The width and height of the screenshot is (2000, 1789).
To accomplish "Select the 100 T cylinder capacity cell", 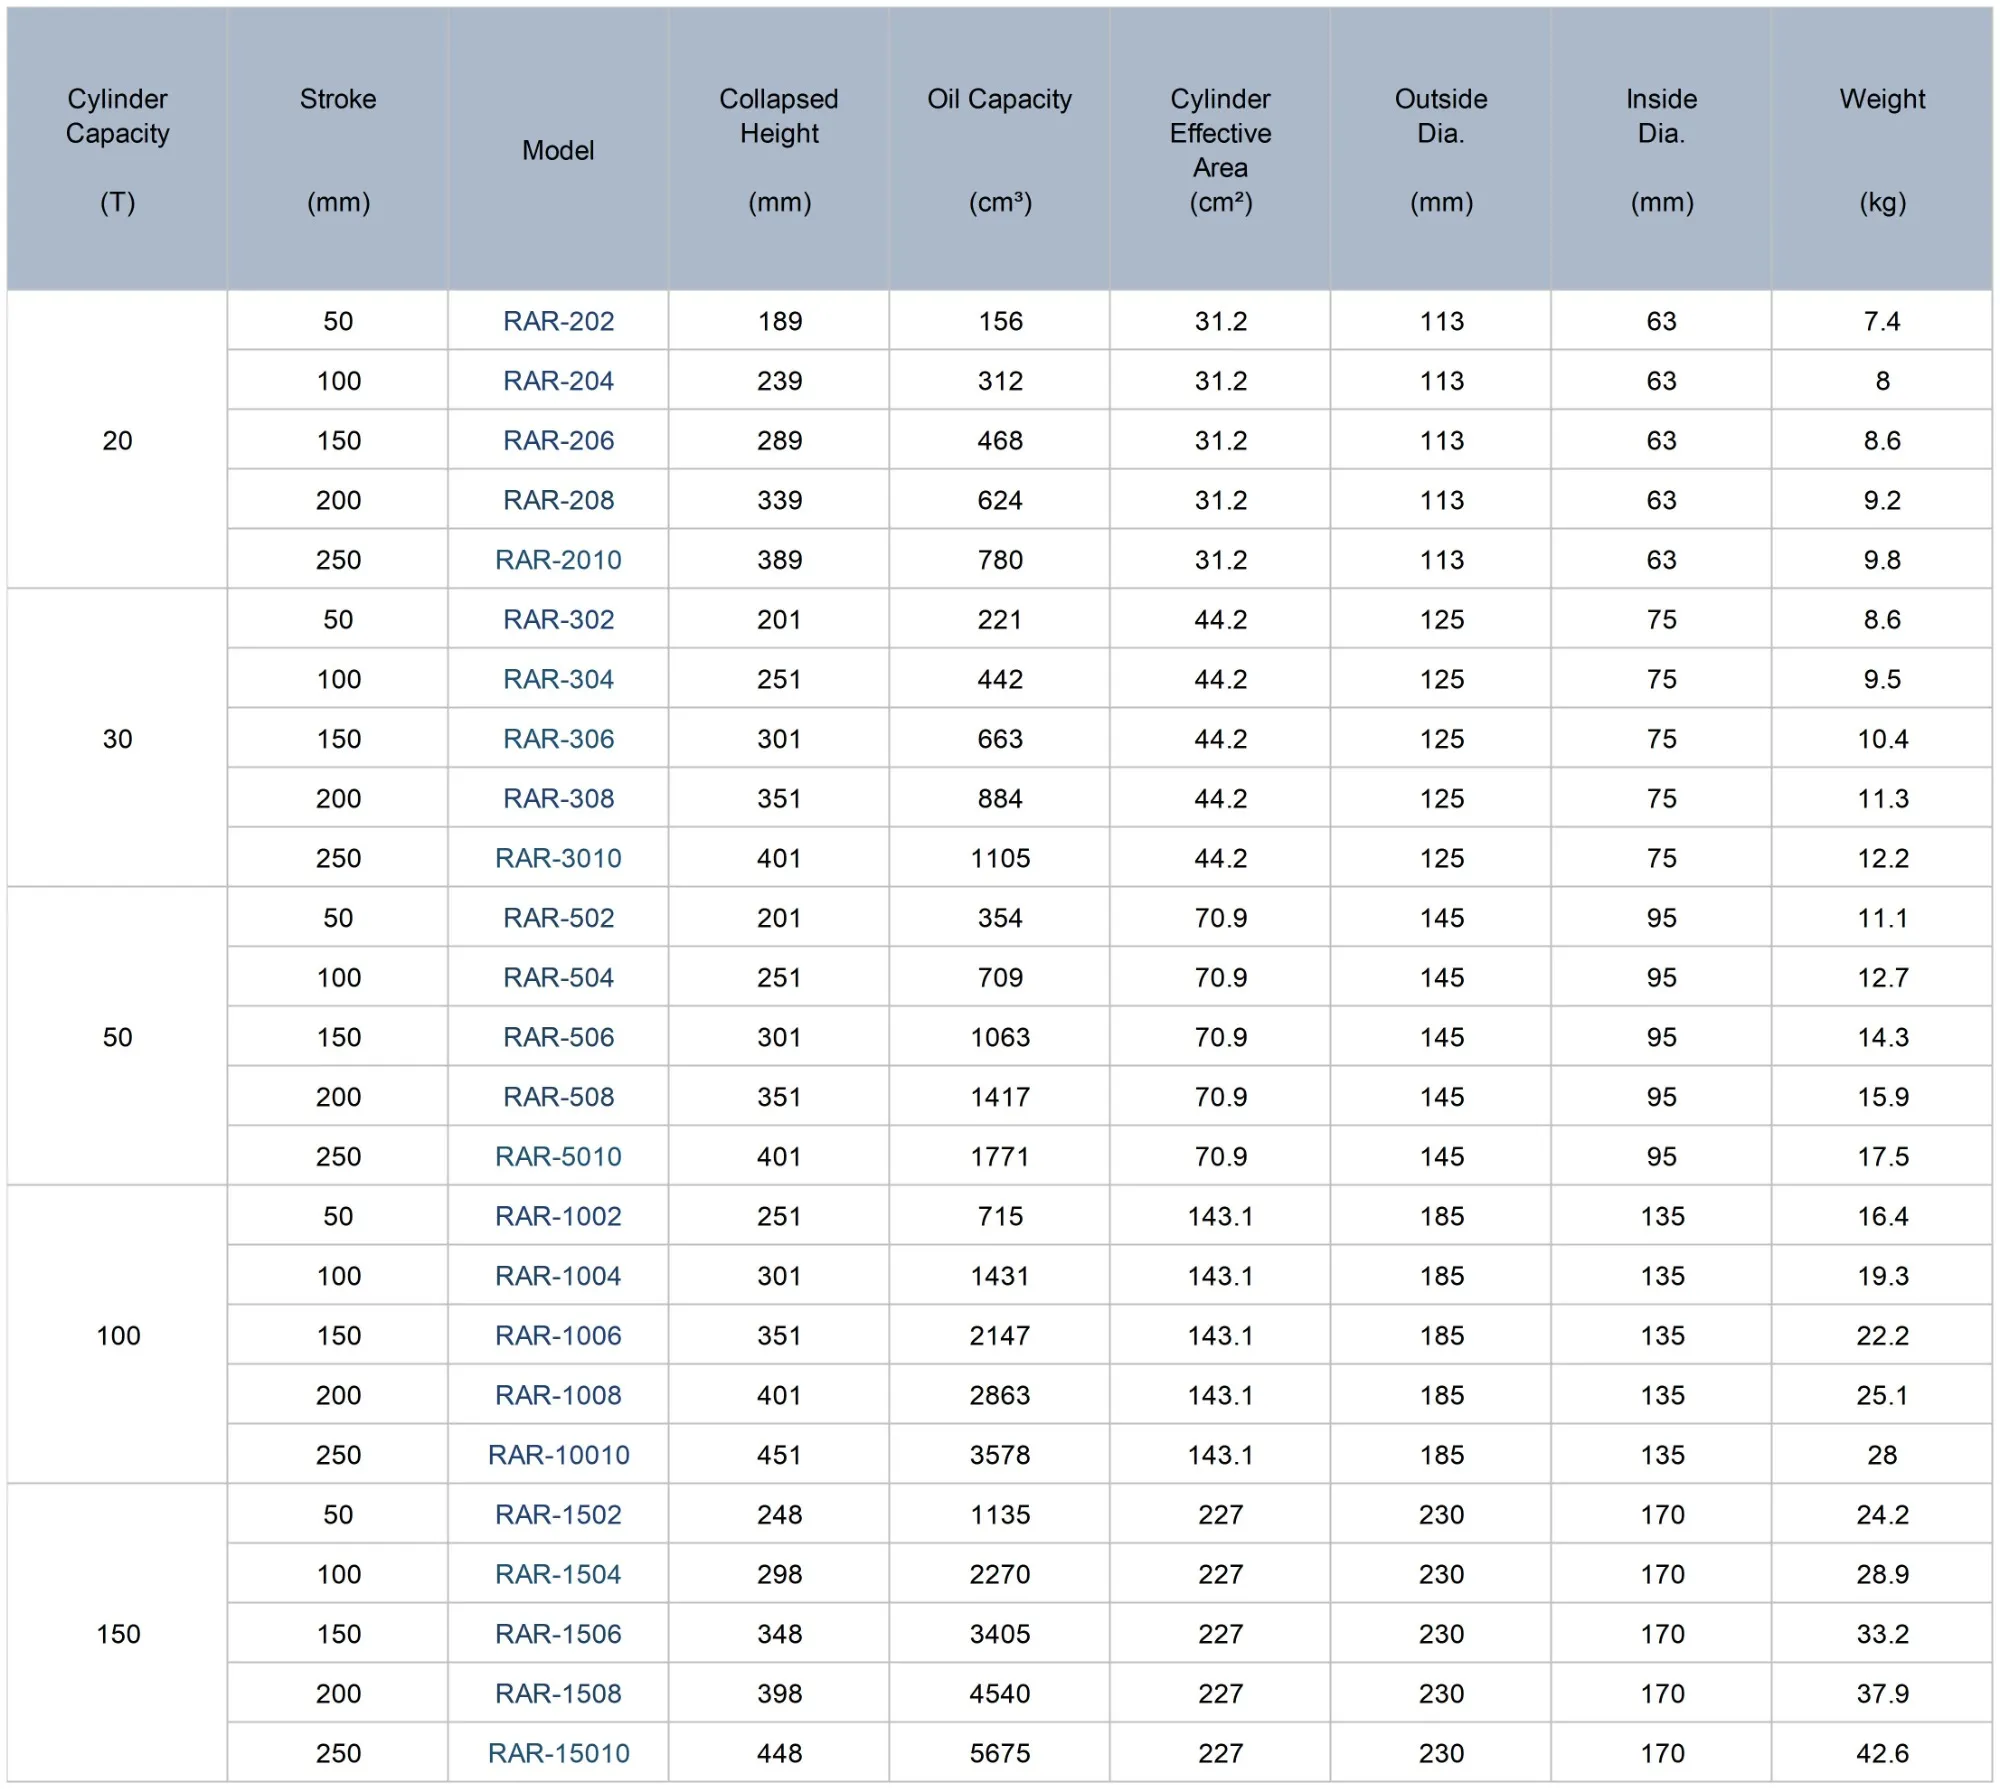I will point(118,1336).
